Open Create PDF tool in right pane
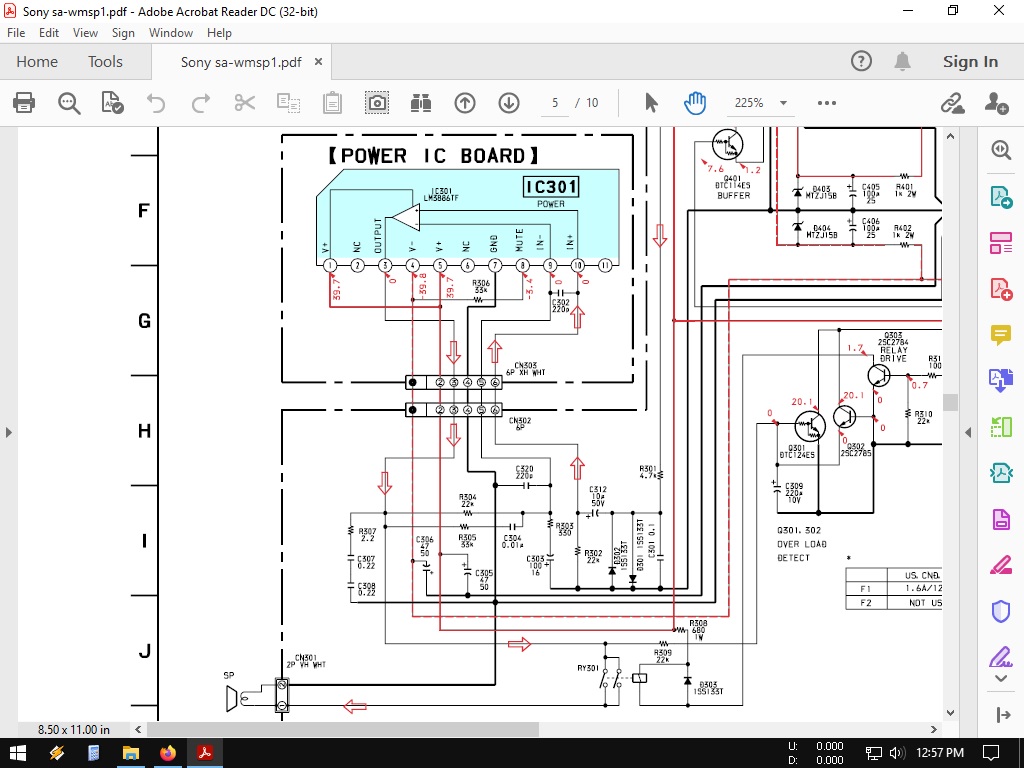The image size is (1024, 768). point(1001,288)
